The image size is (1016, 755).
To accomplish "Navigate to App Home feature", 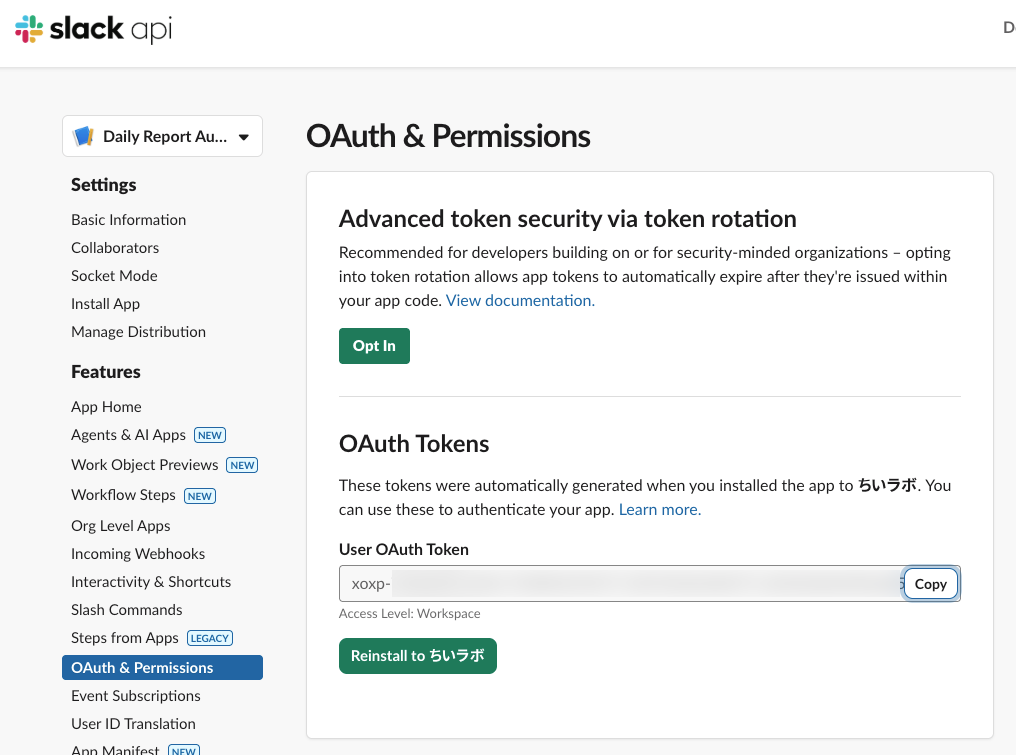I will [106, 406].
